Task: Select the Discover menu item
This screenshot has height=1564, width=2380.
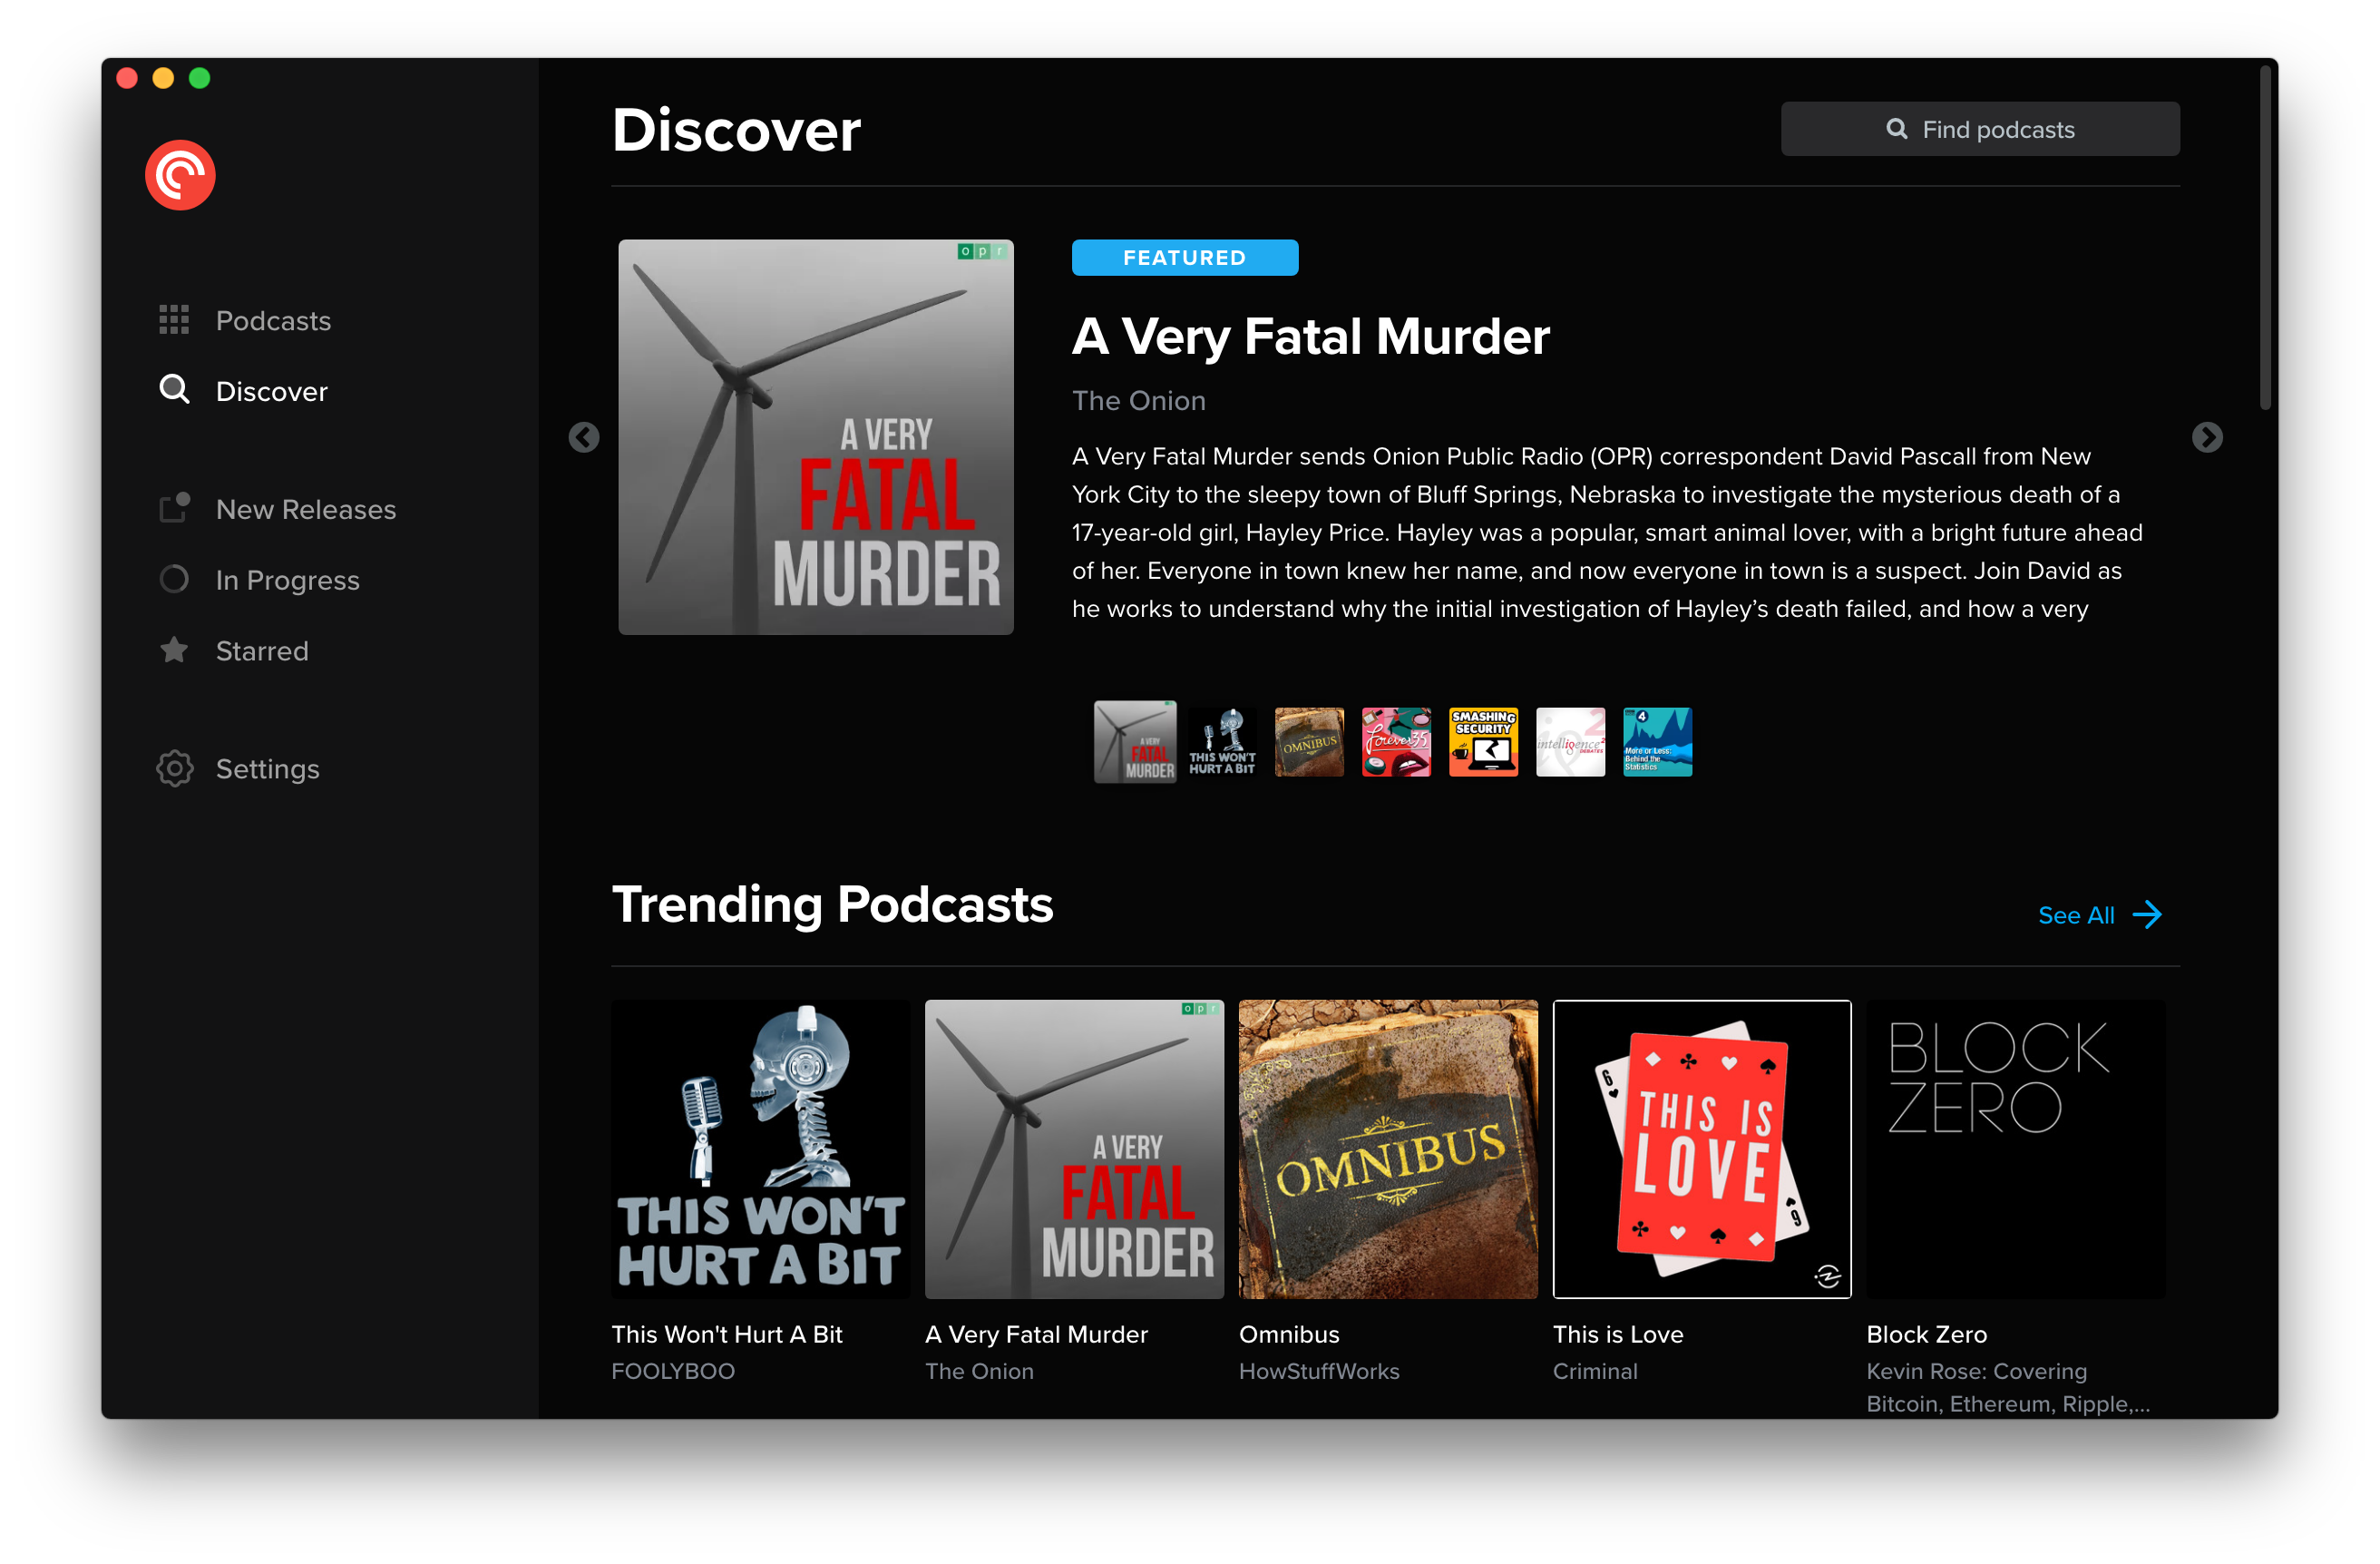Action: tap(271, 391)
